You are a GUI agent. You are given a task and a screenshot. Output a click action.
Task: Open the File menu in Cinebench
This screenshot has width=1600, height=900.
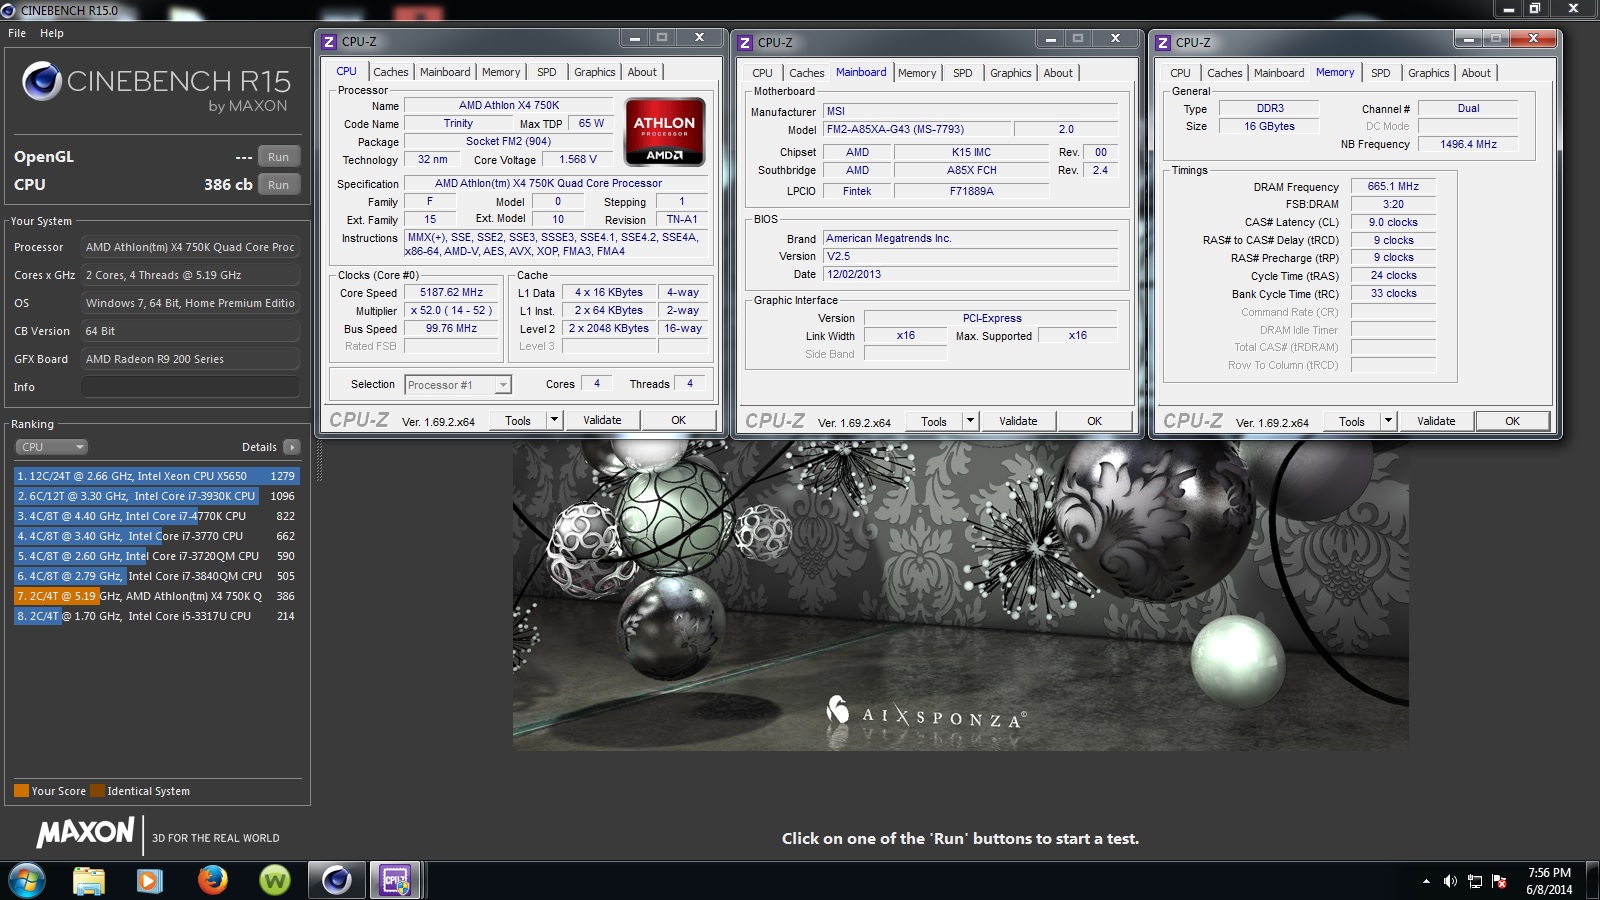[x=17, y=33]
